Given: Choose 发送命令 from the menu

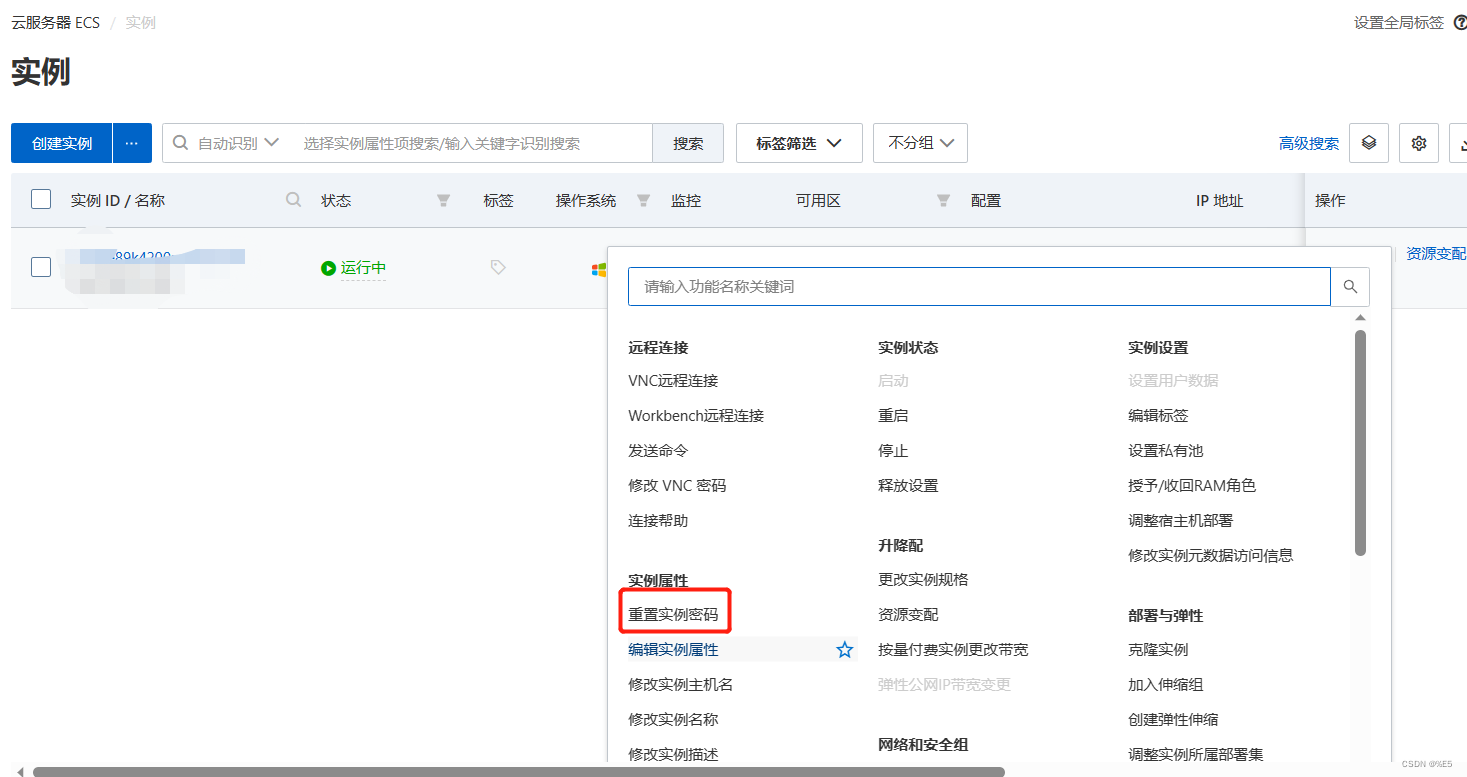Looking at the screenshot, I should pos(658,451).
